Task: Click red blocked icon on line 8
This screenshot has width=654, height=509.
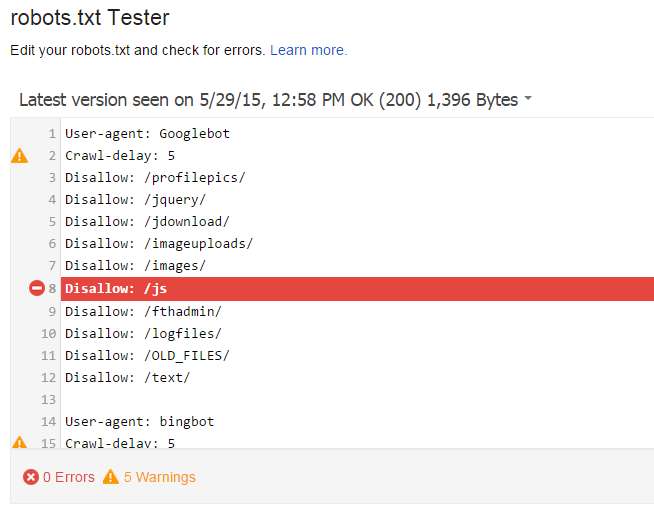Action: point(37,288)
